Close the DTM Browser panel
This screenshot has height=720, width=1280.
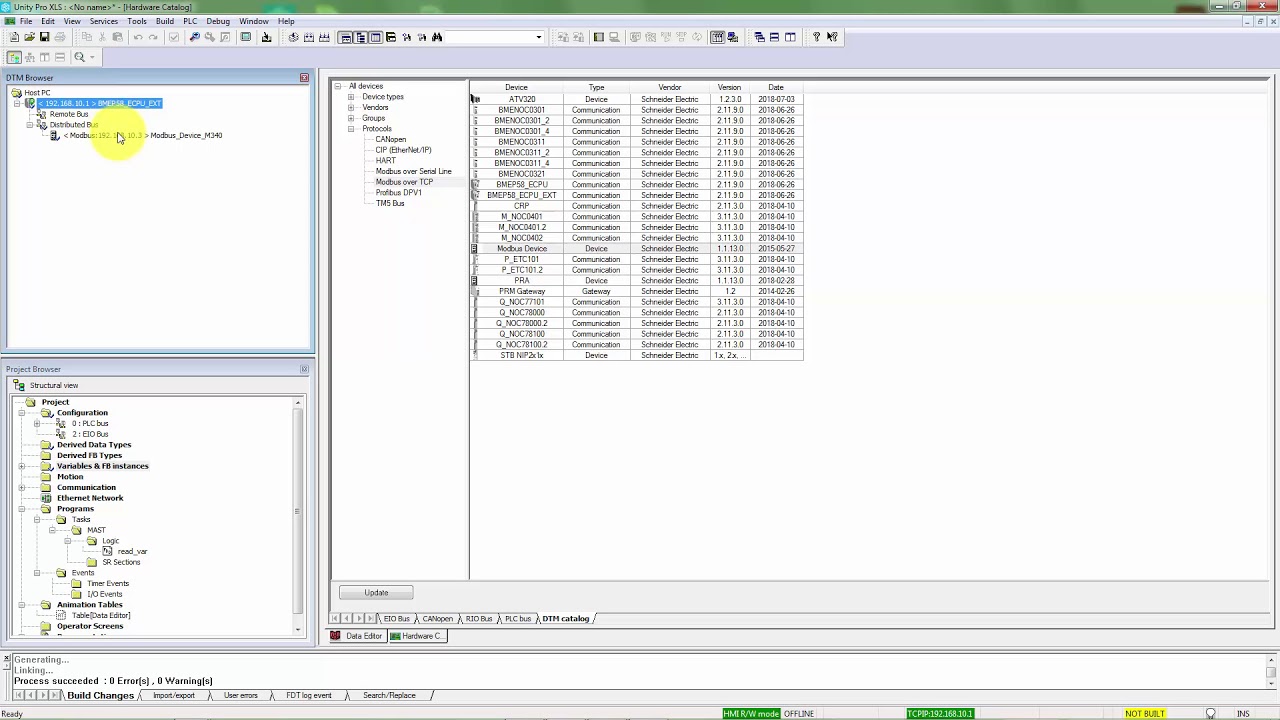(304, 78)
